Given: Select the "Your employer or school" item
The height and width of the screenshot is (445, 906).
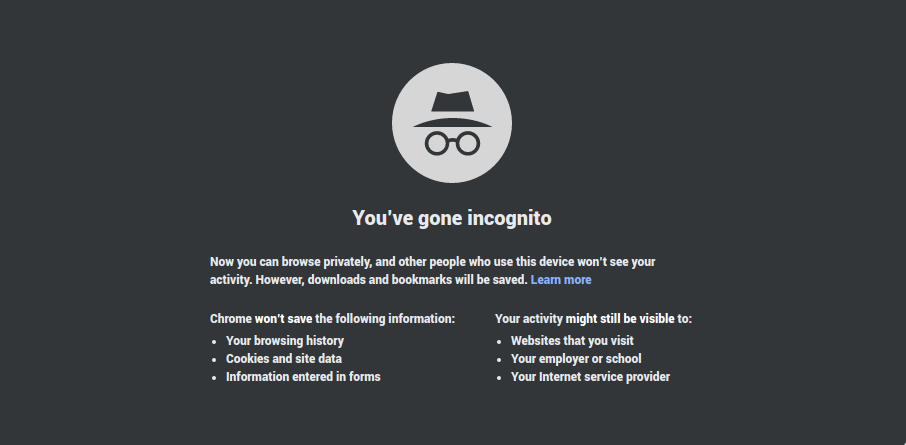Looking at the screenshot, I should tap(576, 359).
